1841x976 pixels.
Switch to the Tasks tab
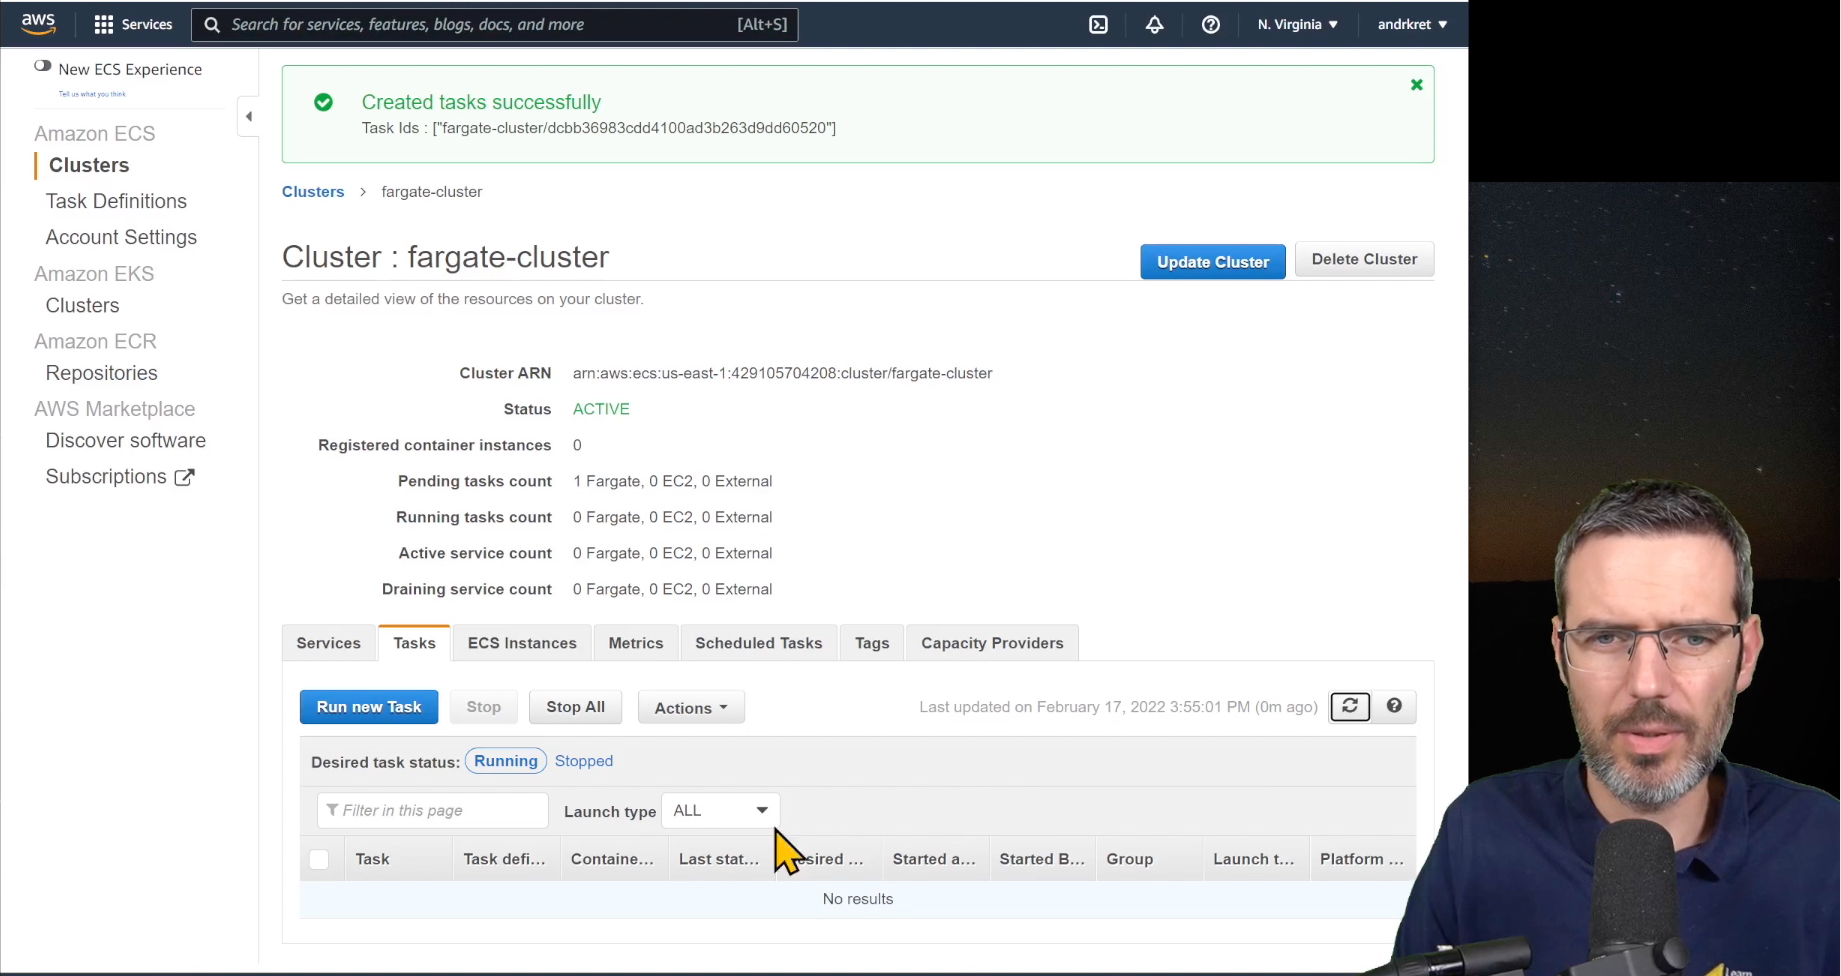[414, 643]
